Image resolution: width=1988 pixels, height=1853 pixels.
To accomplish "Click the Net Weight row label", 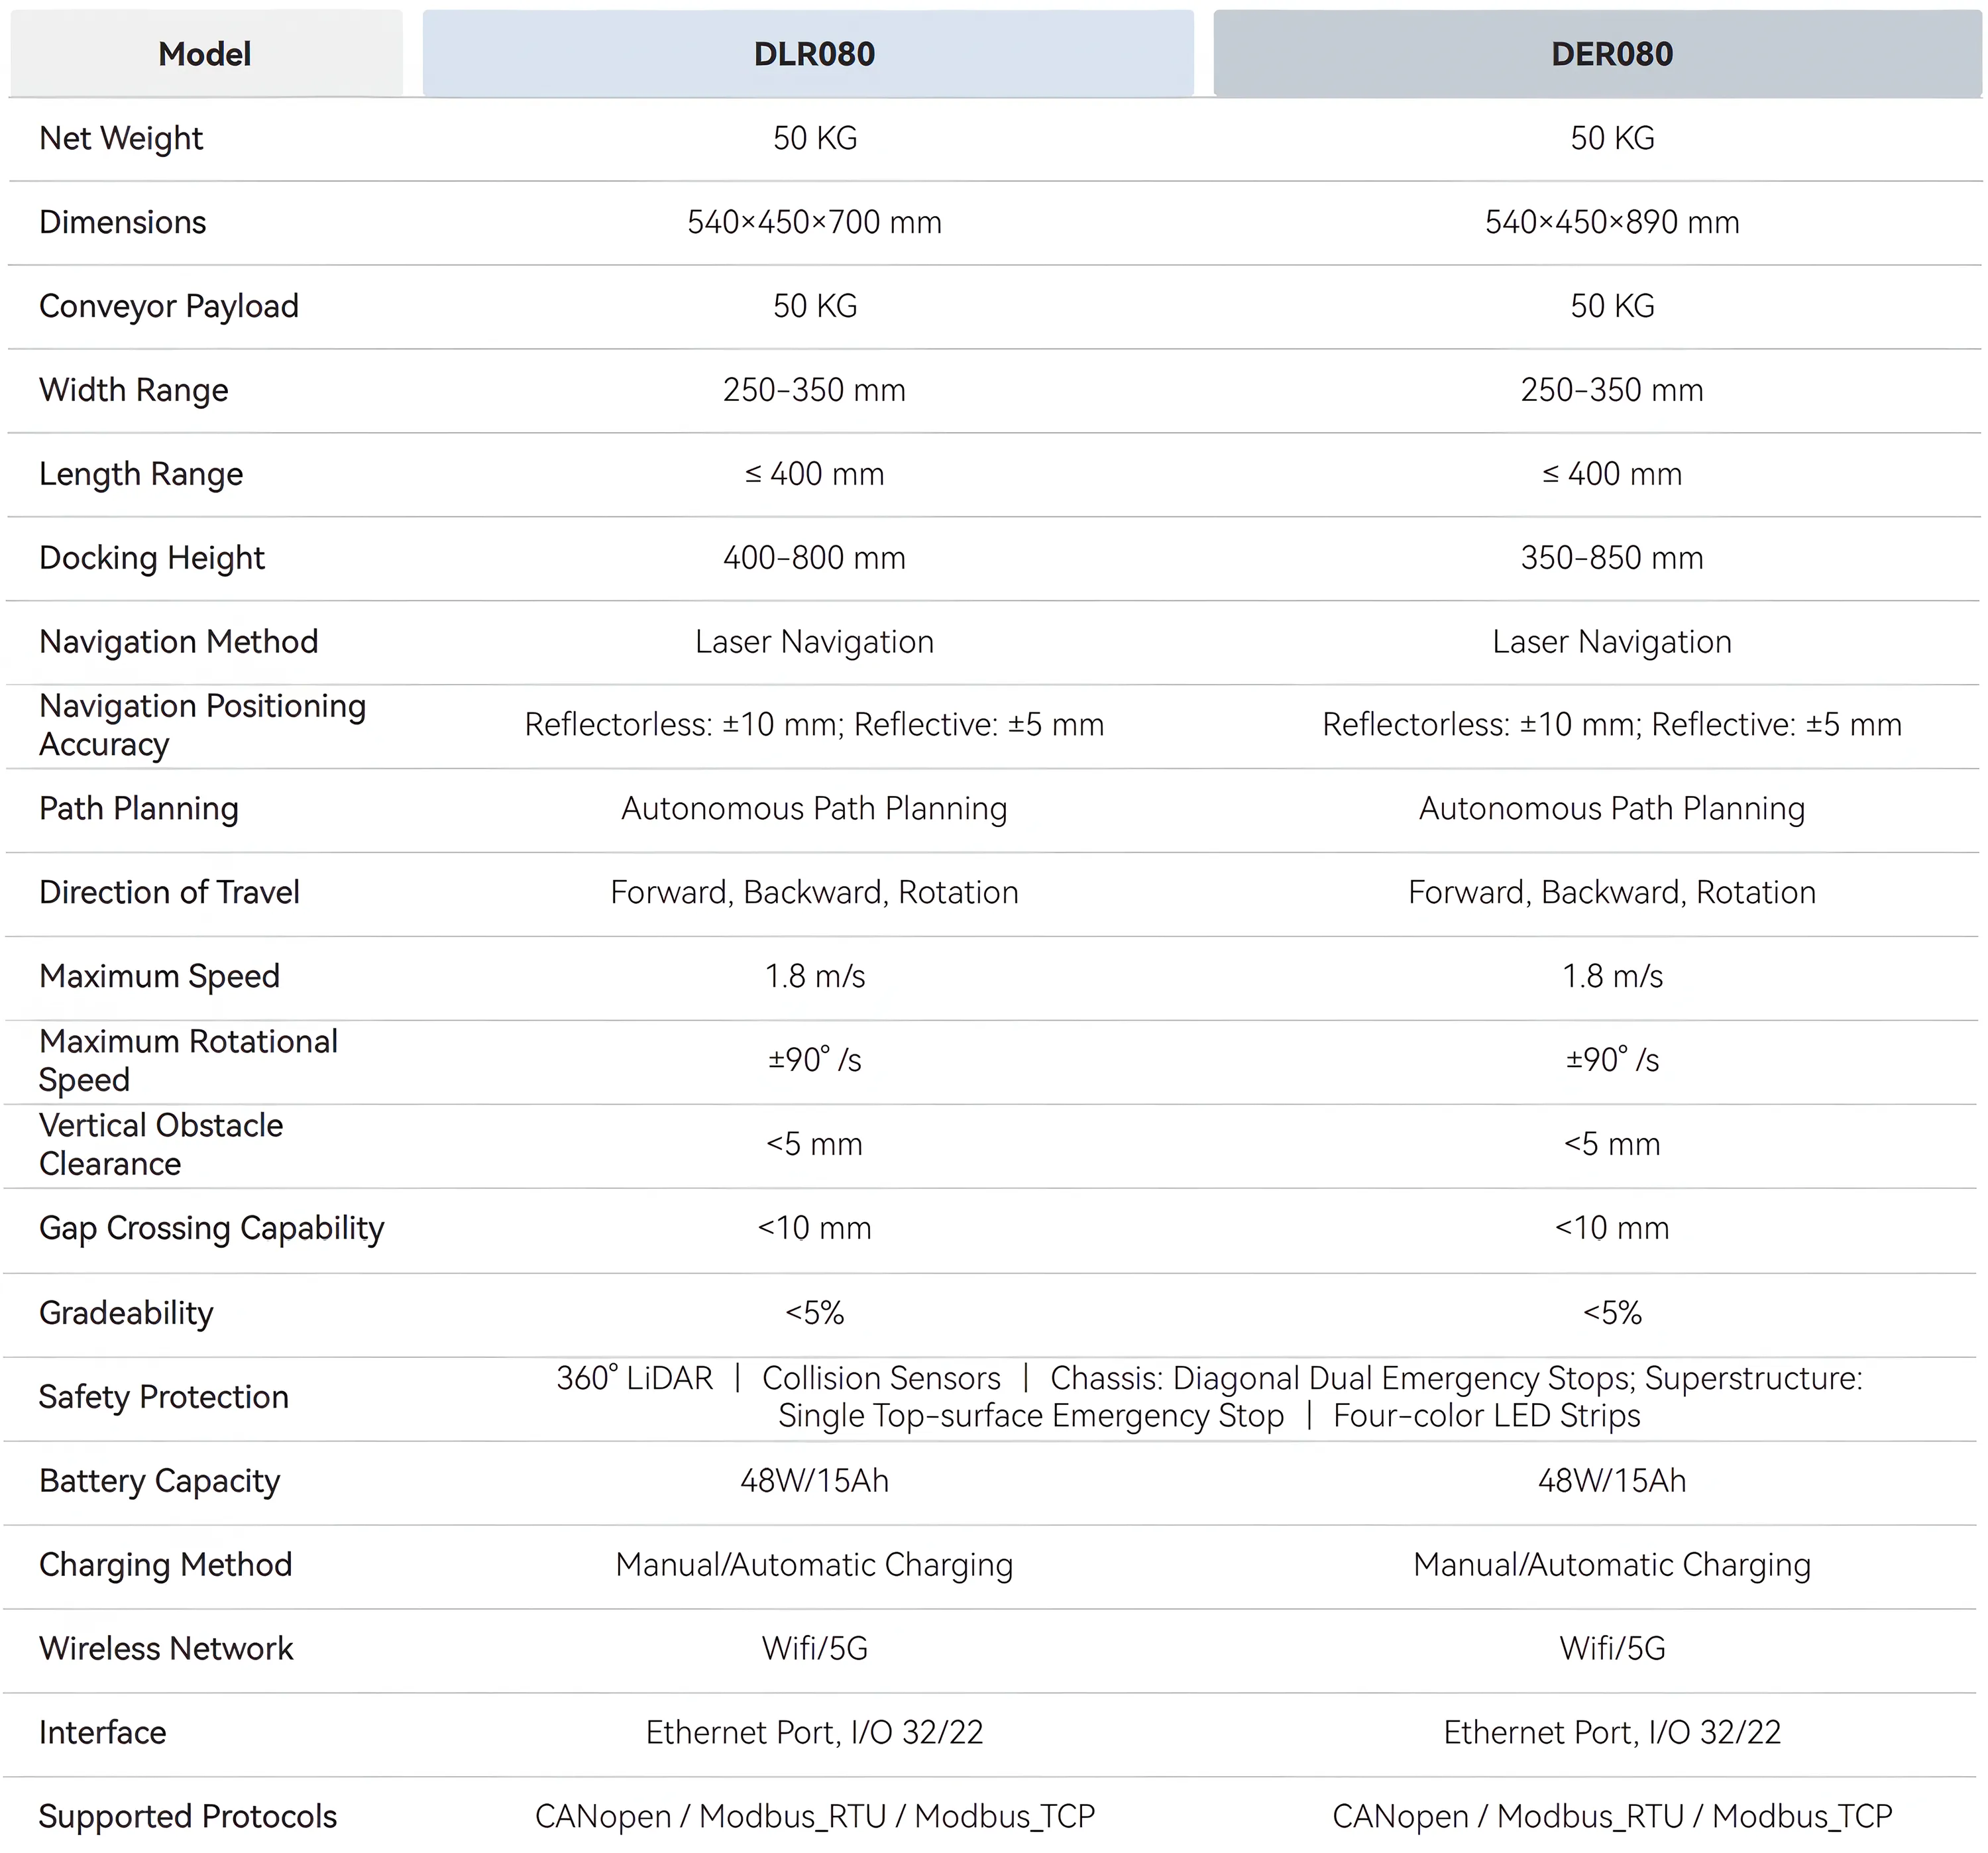I will click(x=121, y=138).
